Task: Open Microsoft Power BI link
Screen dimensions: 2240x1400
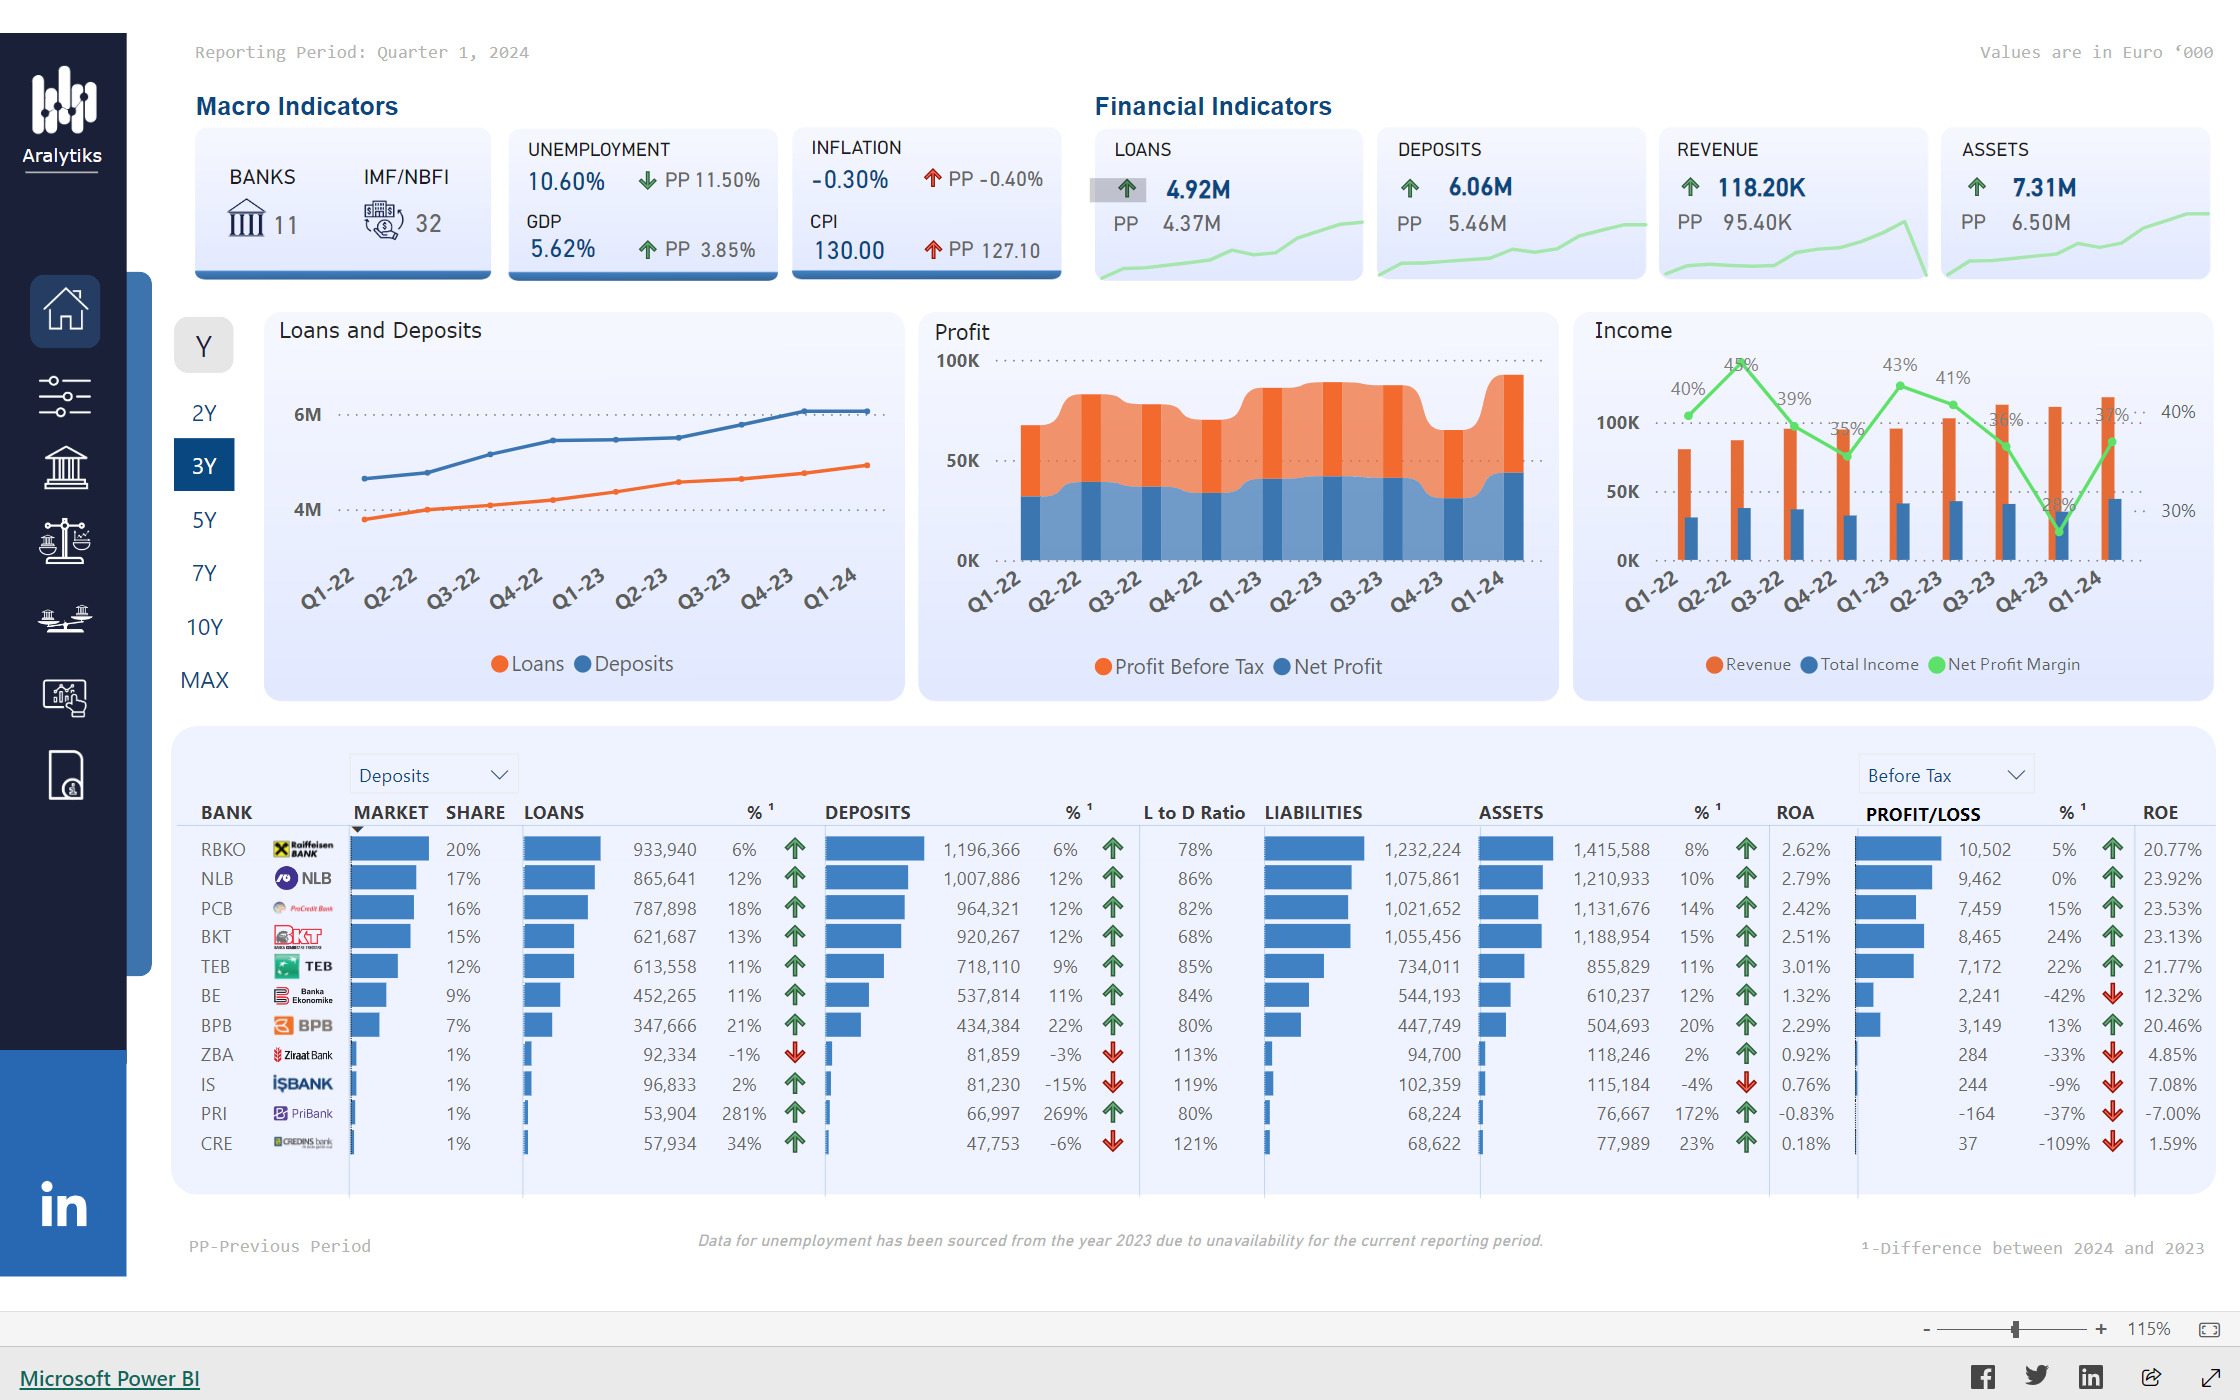Action: [110, 1378]
